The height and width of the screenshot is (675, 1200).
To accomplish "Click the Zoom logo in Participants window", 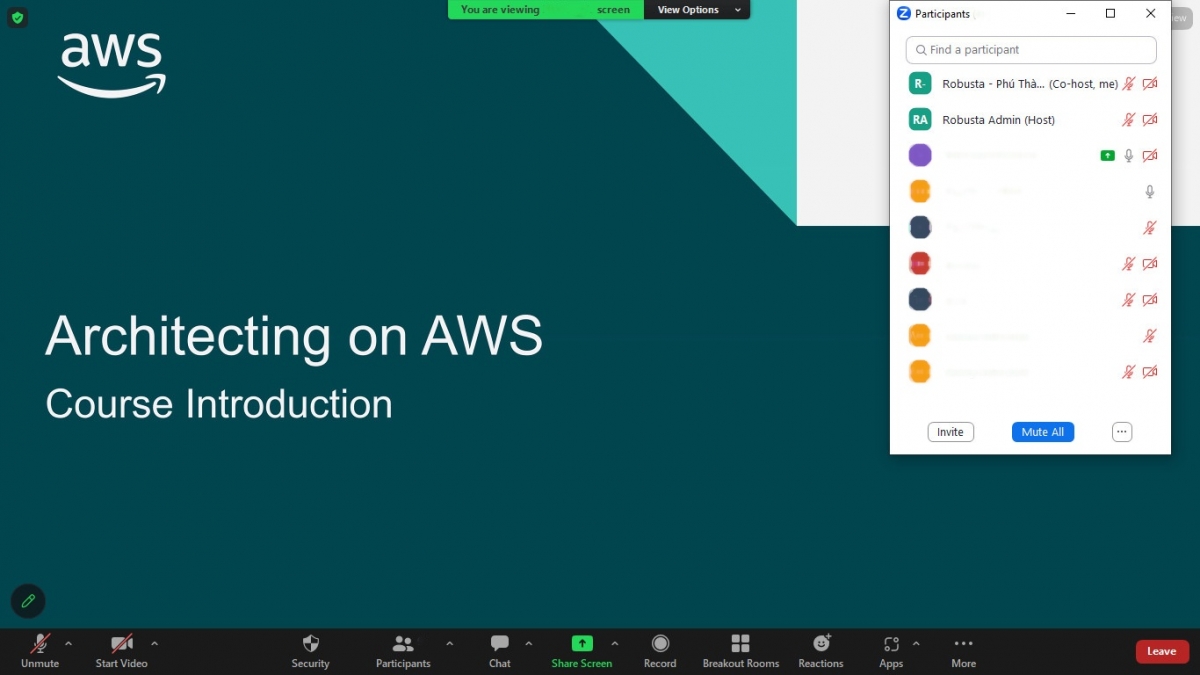I will (x=903, y=14).
